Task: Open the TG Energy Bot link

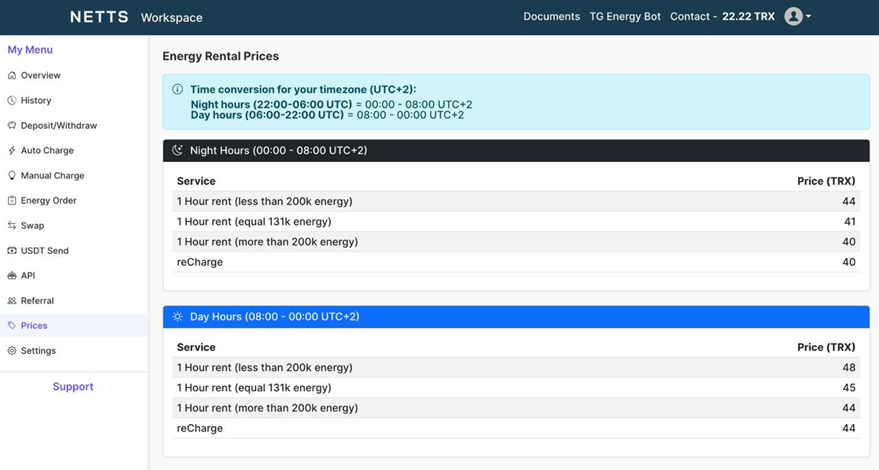Action: click(x=625, y=17)
